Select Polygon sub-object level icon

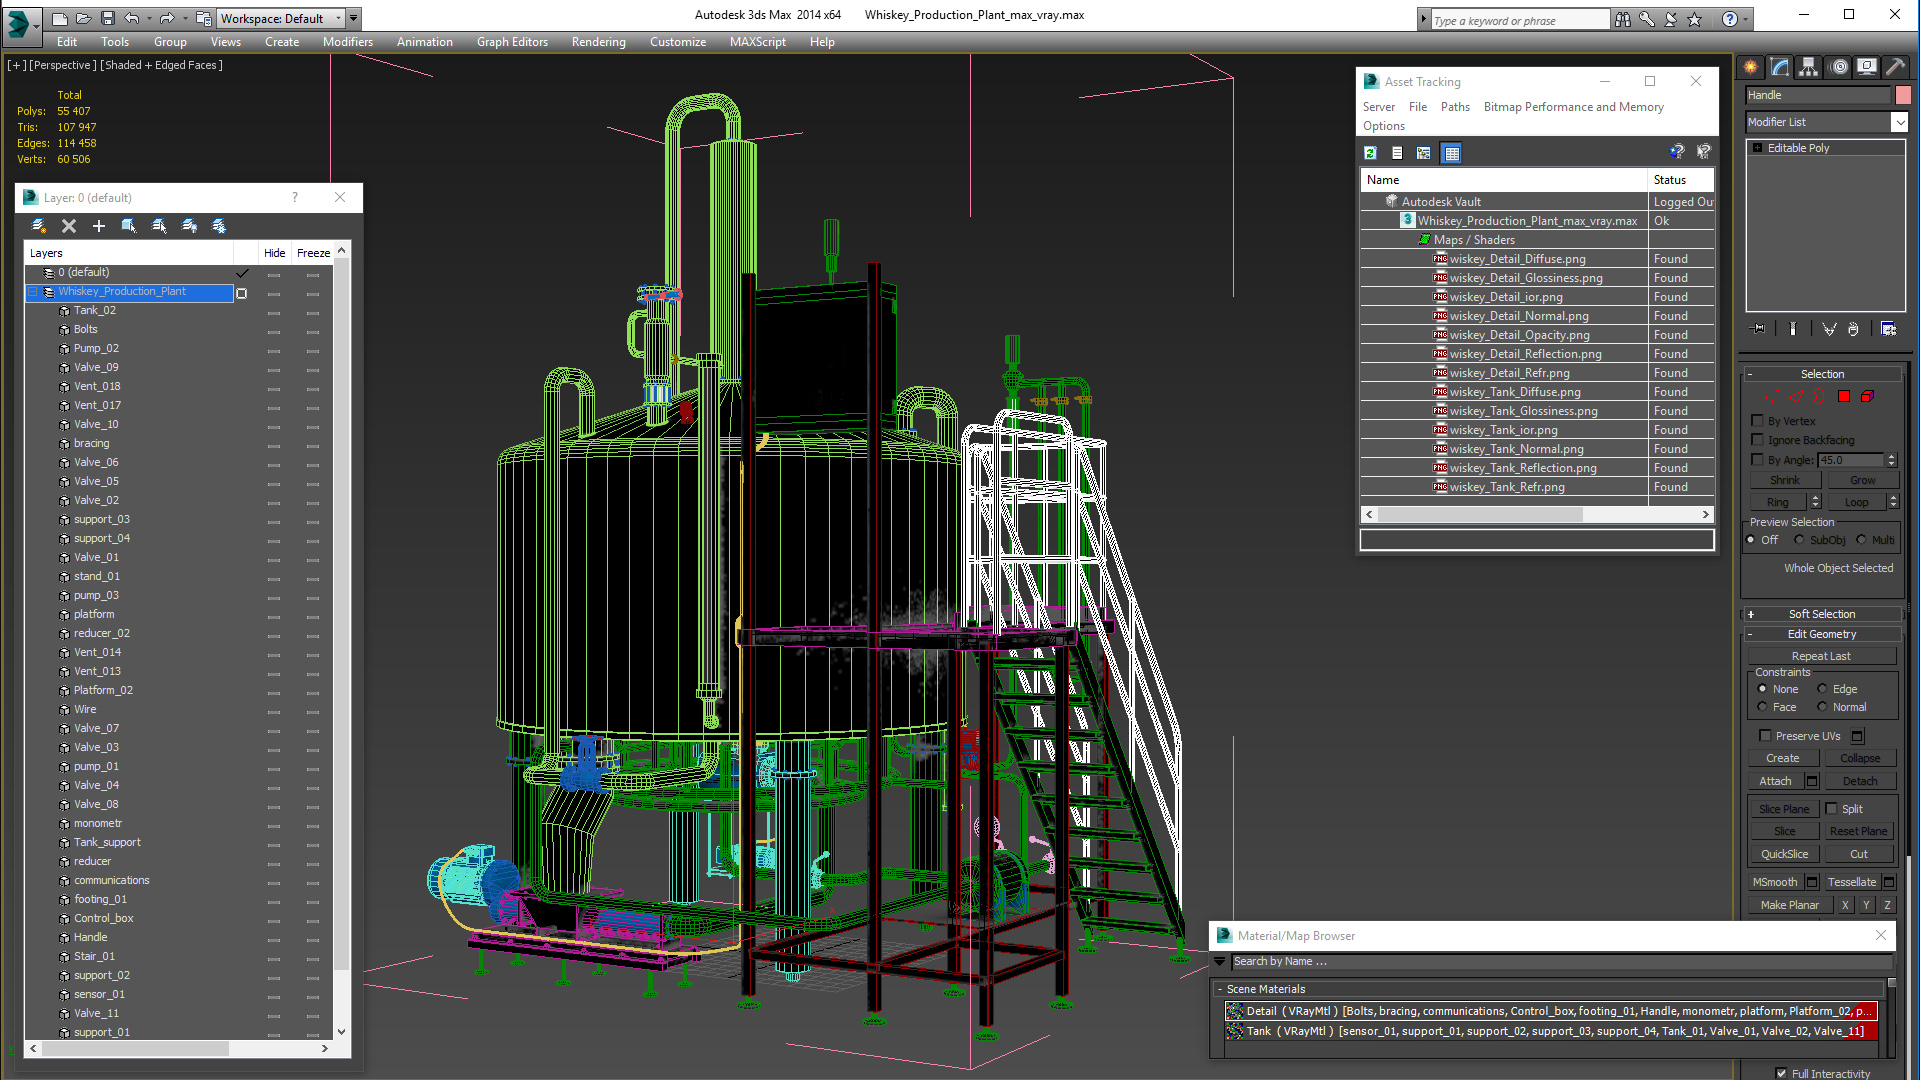coord(1844,397)
